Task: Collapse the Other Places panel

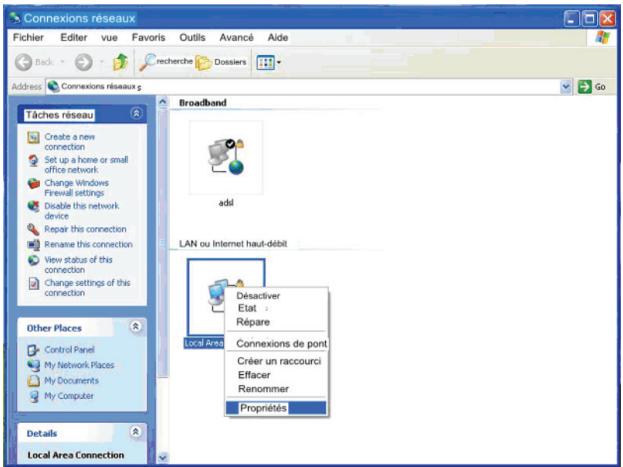Action: [135, 327]
